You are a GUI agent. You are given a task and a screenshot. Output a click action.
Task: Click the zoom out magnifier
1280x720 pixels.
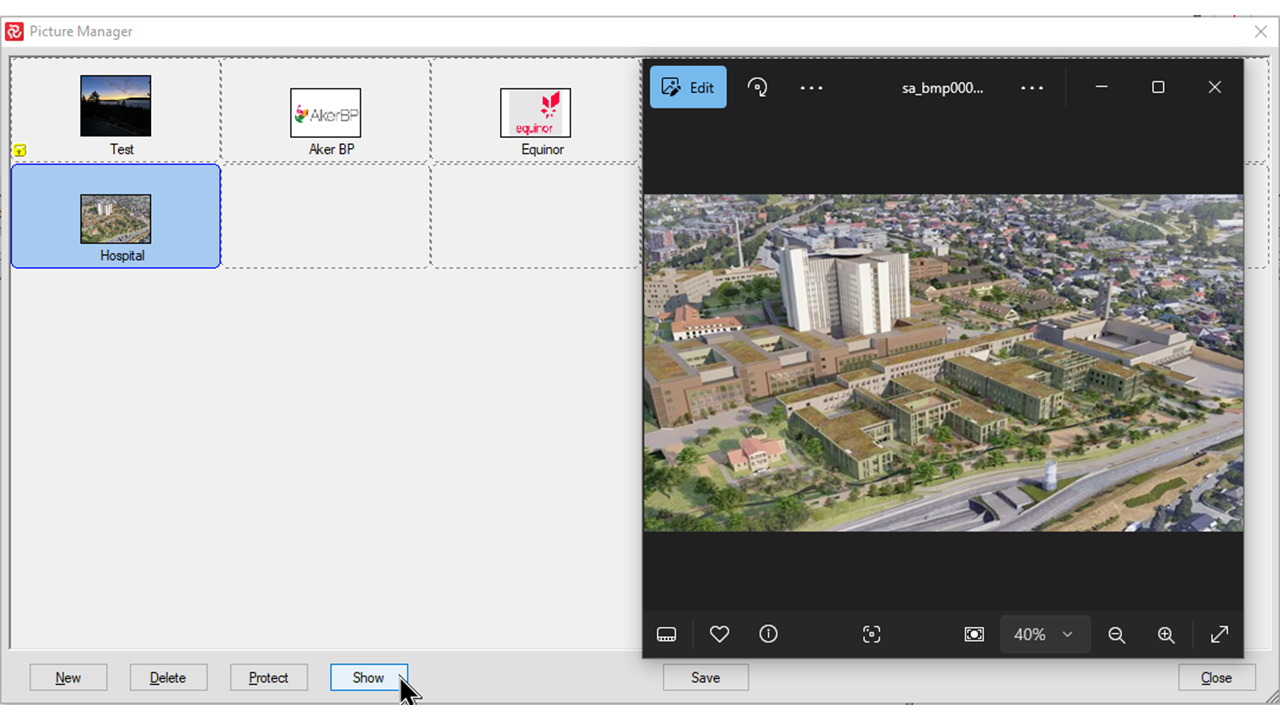1117,634
